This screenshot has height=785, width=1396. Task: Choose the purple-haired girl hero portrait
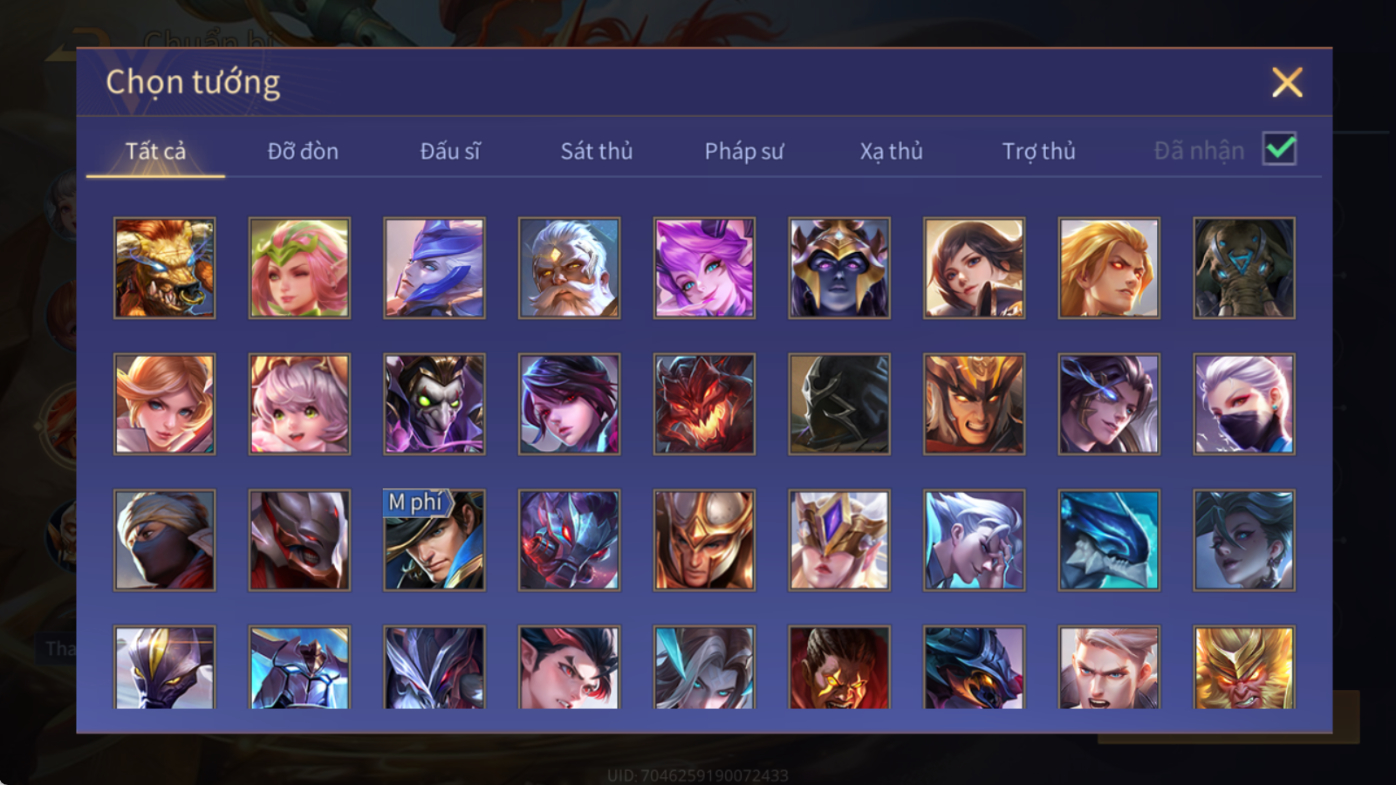click(x=704, y=268)
